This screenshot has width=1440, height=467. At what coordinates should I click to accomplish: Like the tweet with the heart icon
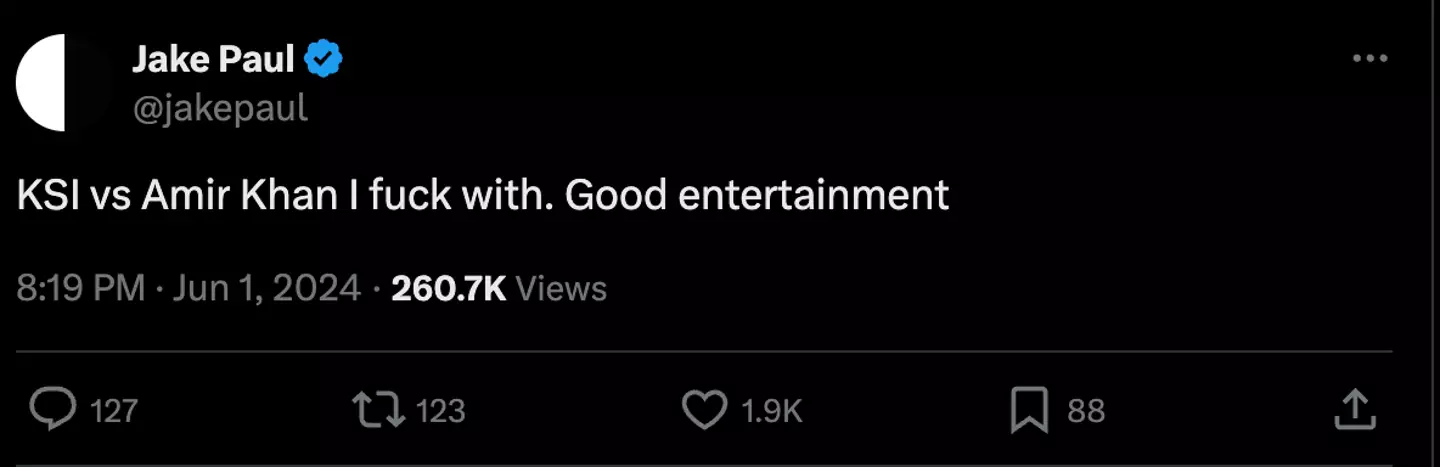pos(703,410)
